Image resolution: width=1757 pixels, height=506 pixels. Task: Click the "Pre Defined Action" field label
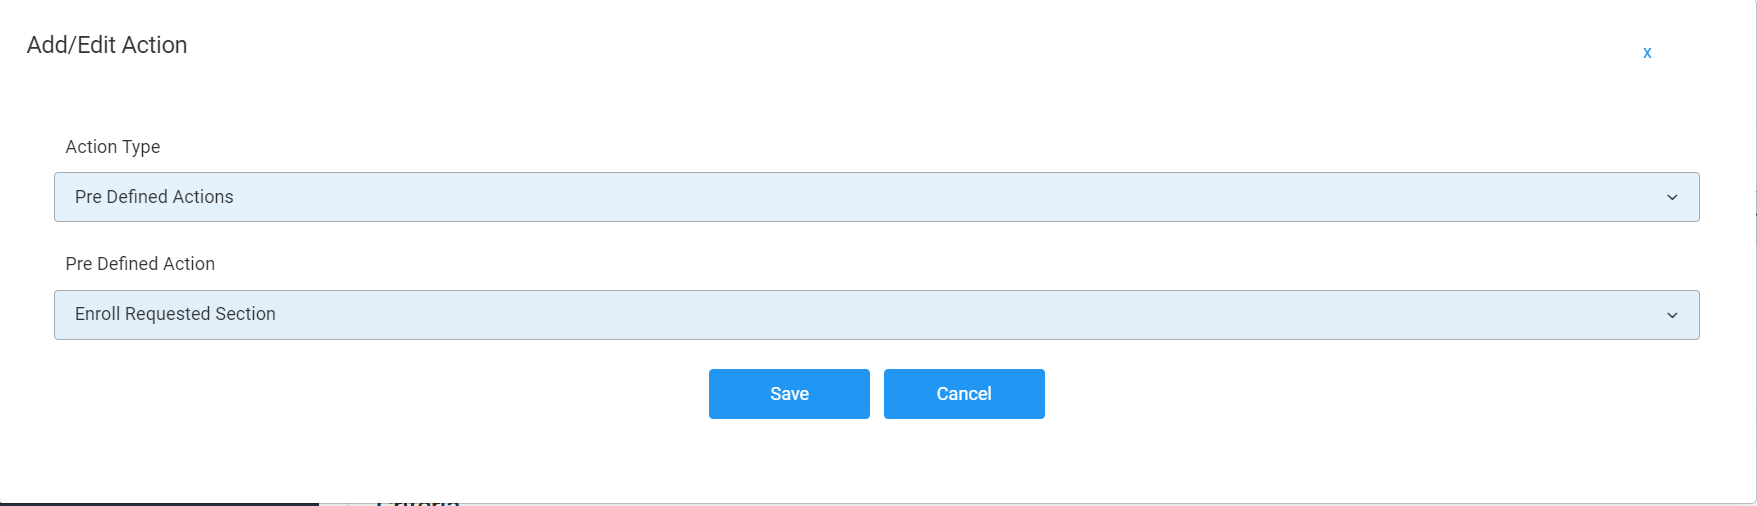tap(140, 264)
